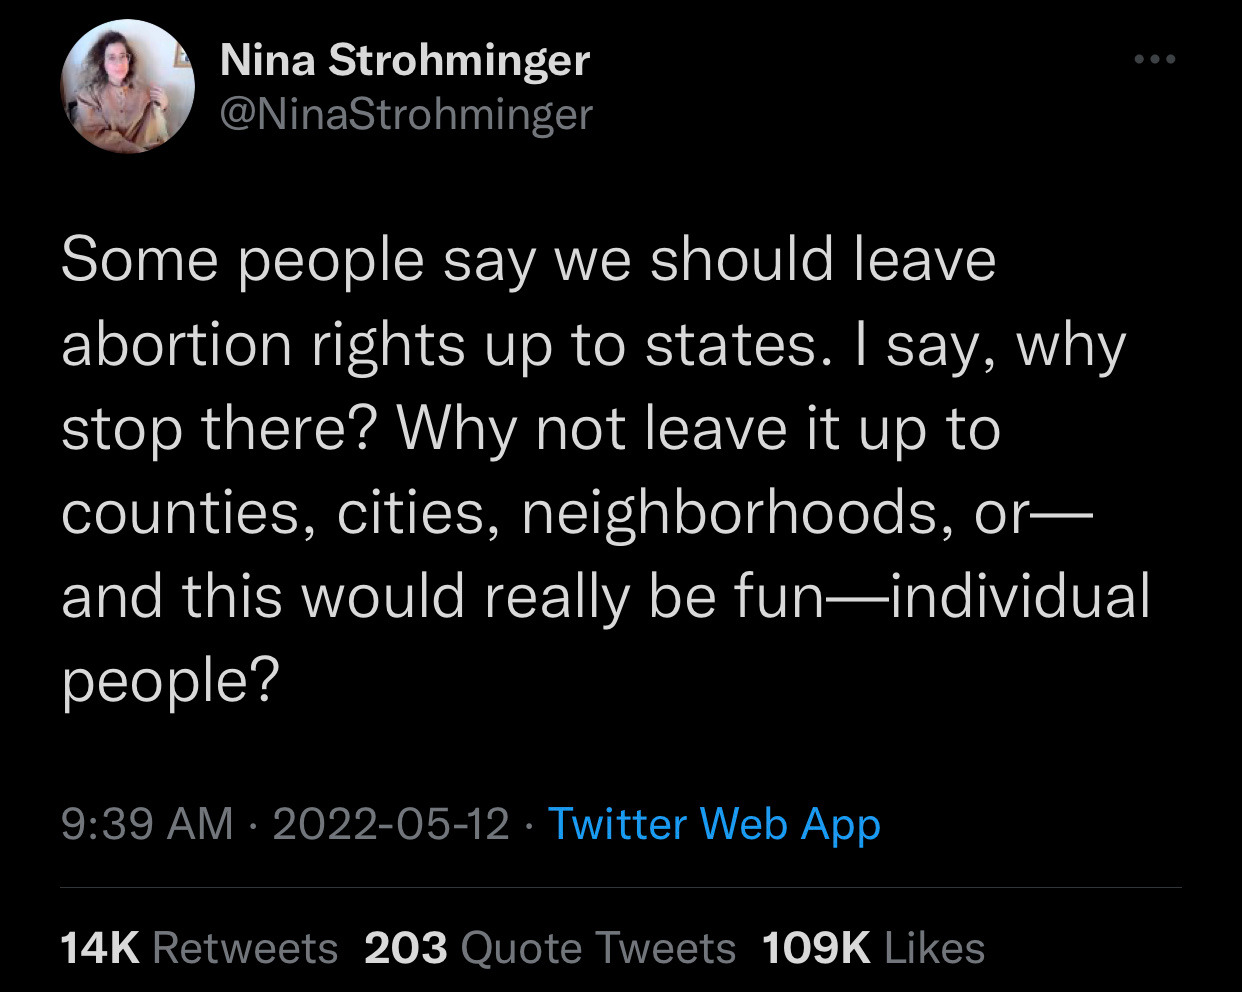Image resolution: width=1242 pixels, height=992 pixels.
Task: Open the Quote Tweets label
Action: point(598,948)
